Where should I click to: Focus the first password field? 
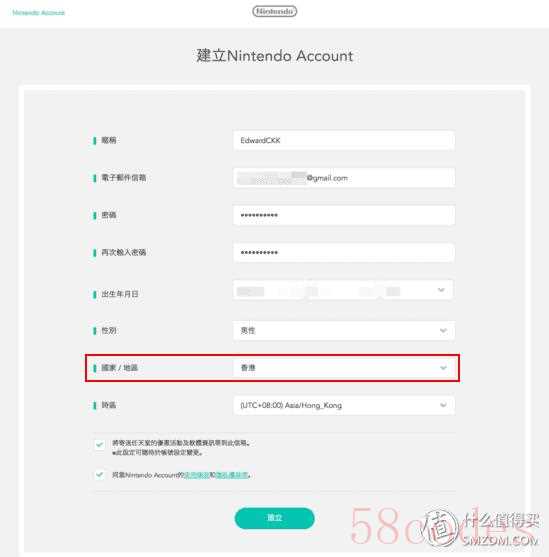coord(344,215)
